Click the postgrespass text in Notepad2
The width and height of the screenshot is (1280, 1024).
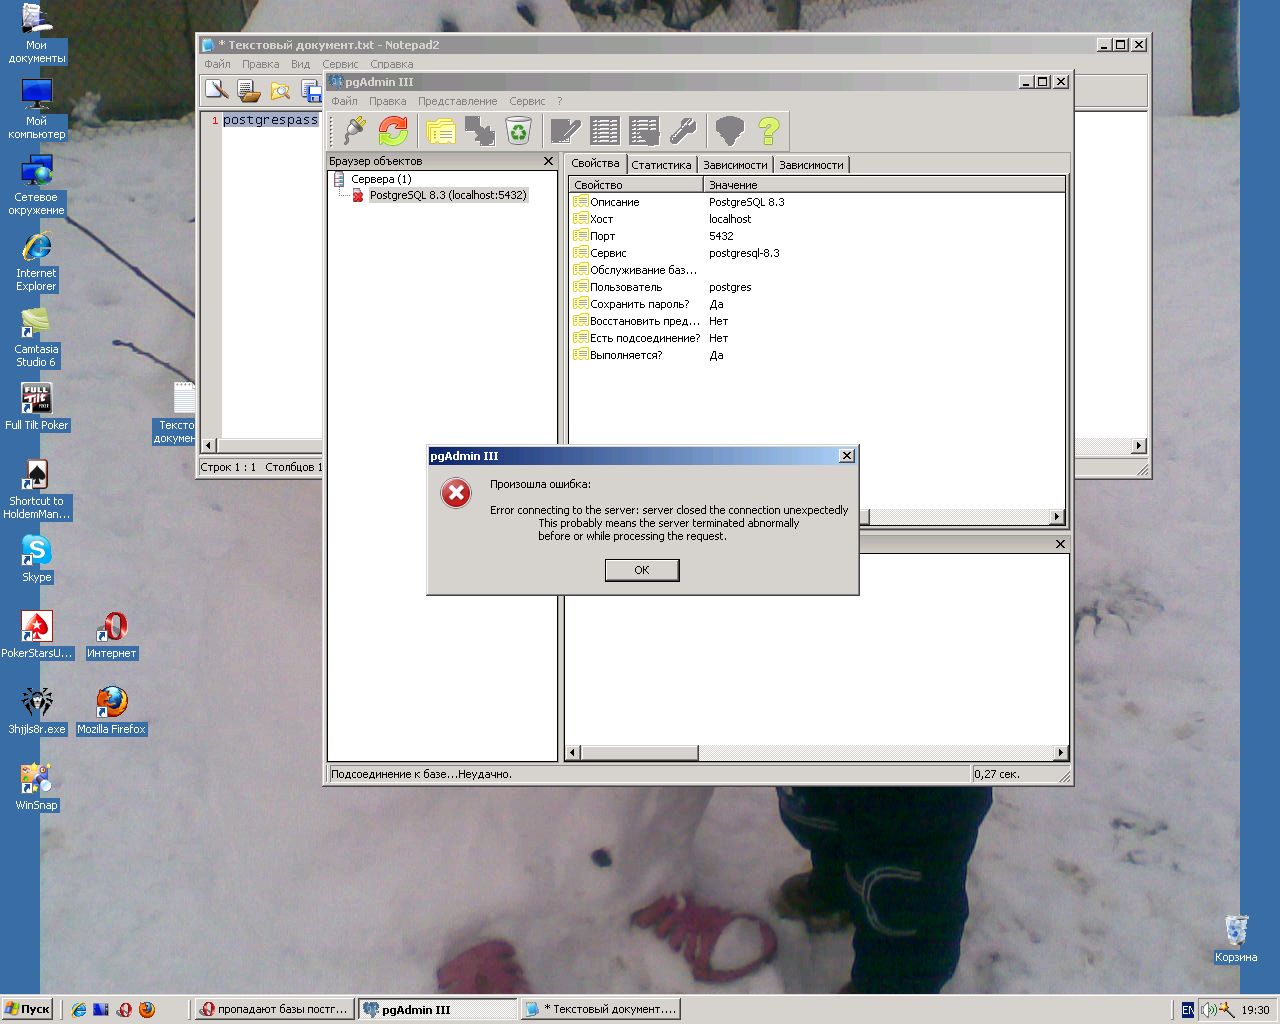(270, 120)
